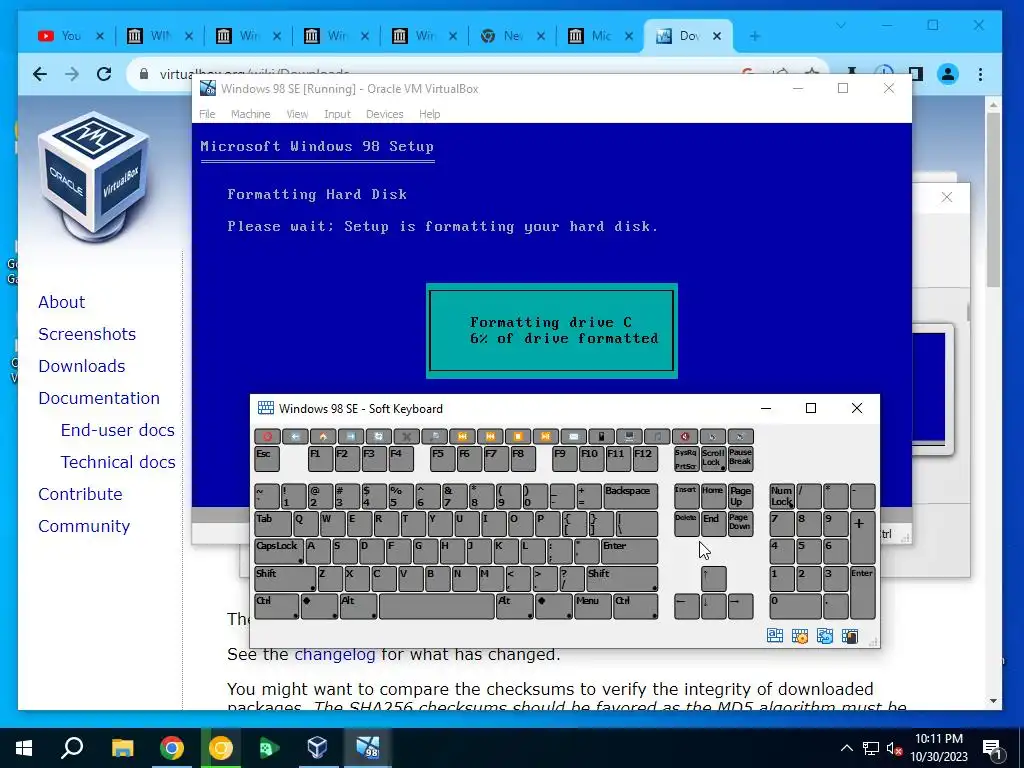Expand the hidden system tray icons chevron
Image resolution: width=1024 pixels, height=768 pixels.
coord(846,748)
